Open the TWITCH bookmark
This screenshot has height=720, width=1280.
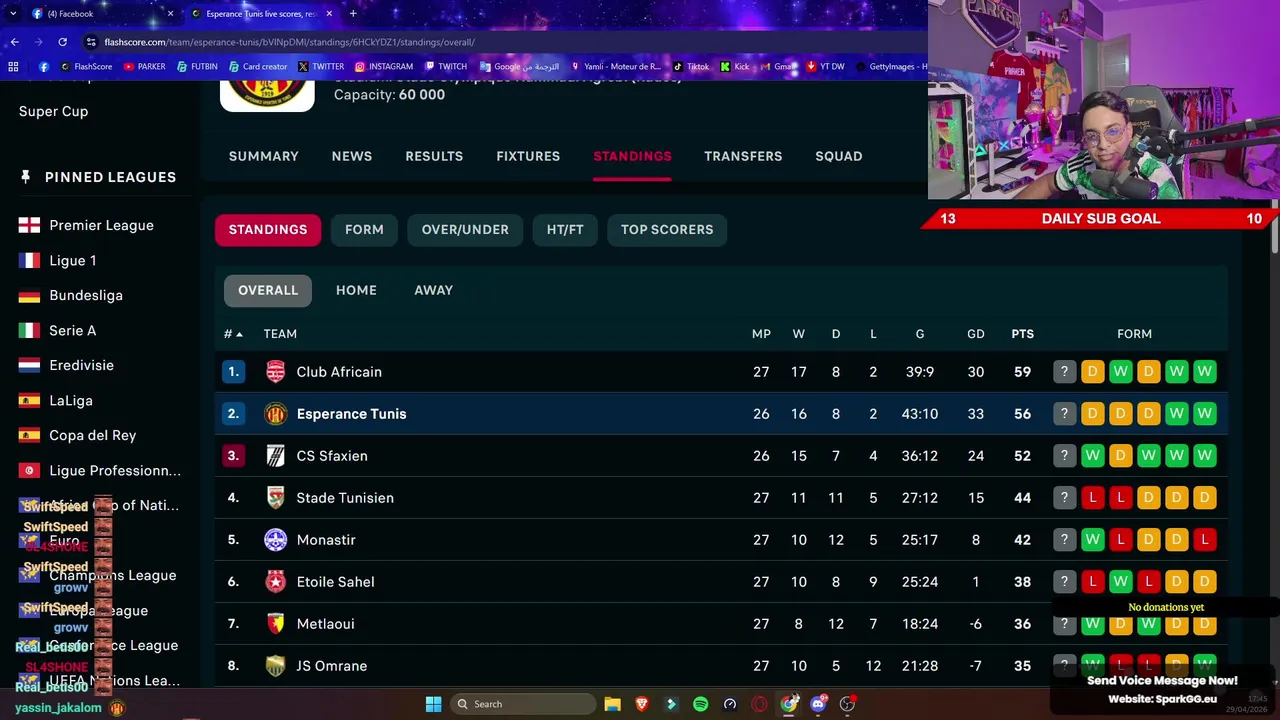(x=445, y=67)
